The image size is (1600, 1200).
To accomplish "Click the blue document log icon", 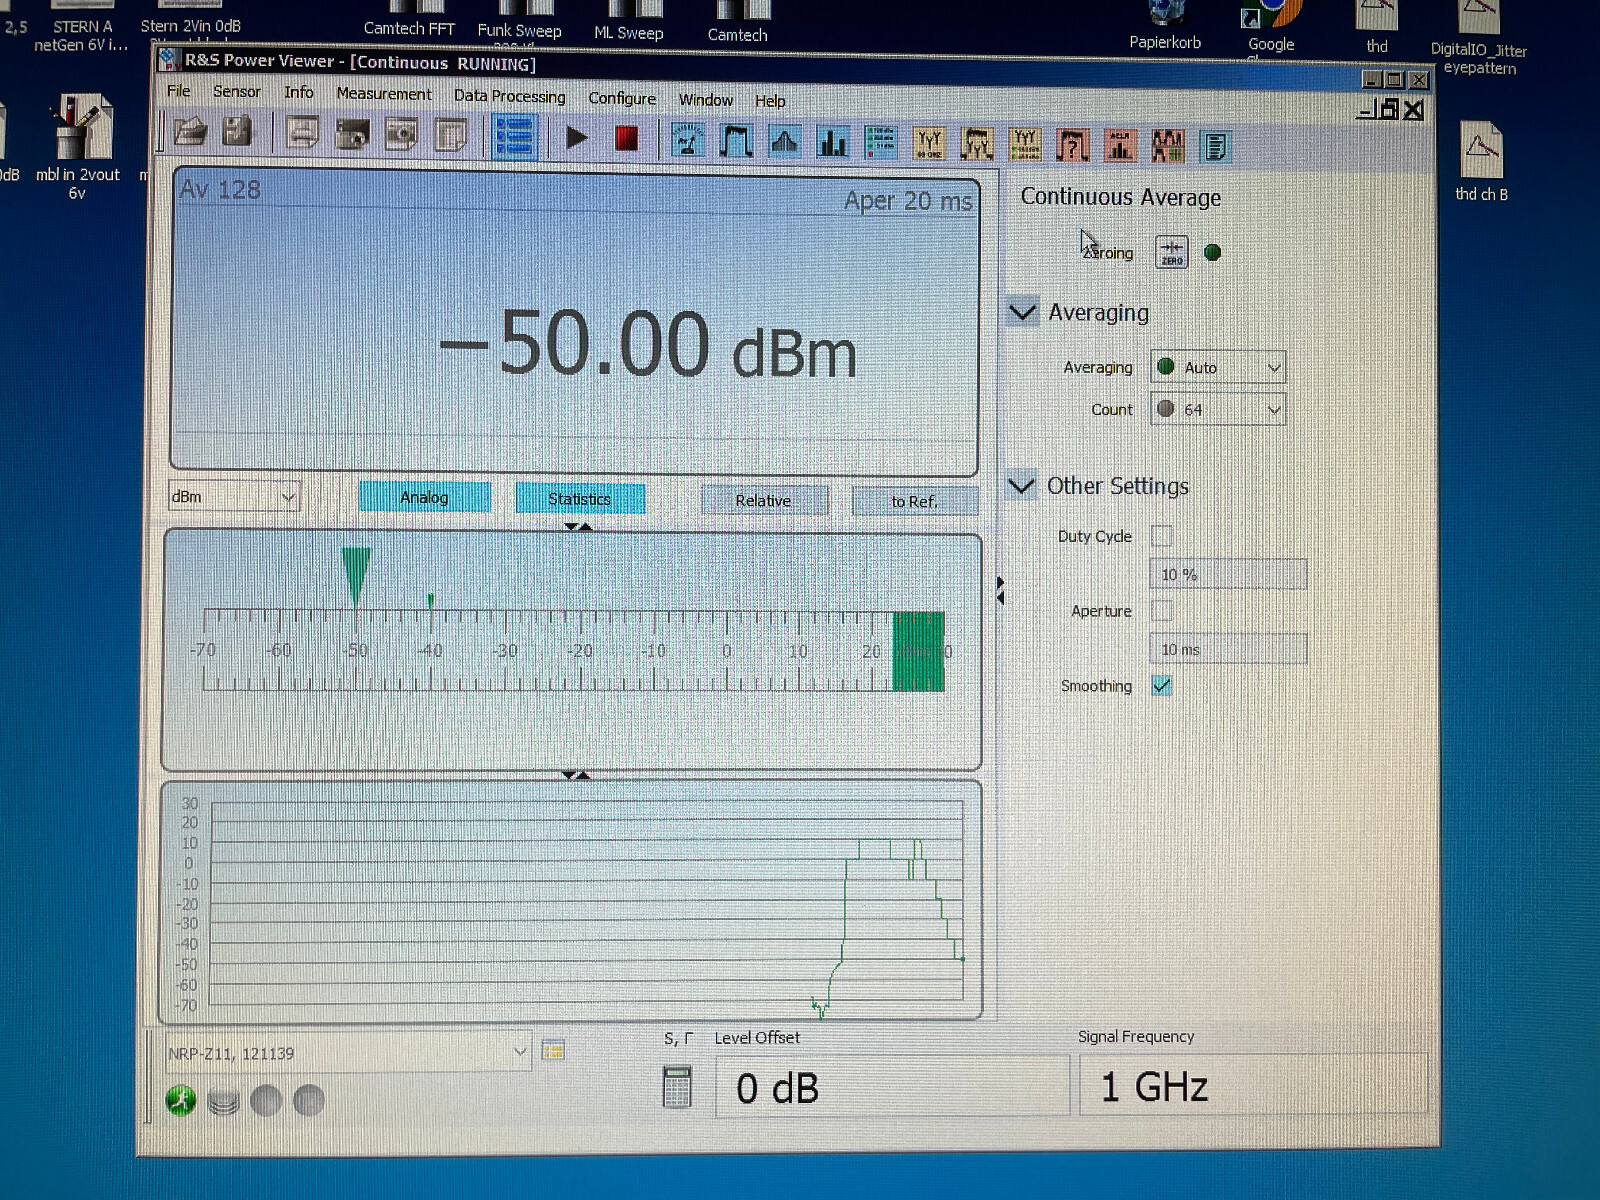I will (1215, 148).
